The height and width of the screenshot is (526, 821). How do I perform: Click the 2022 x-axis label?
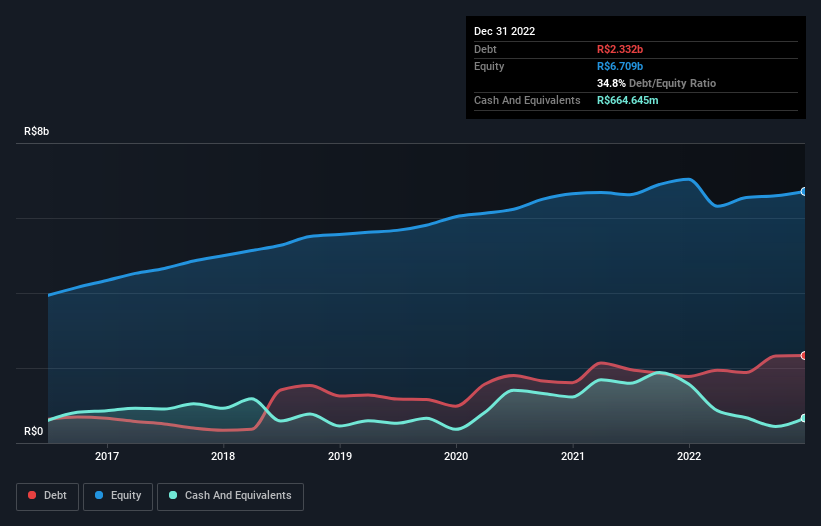point(689,456)
